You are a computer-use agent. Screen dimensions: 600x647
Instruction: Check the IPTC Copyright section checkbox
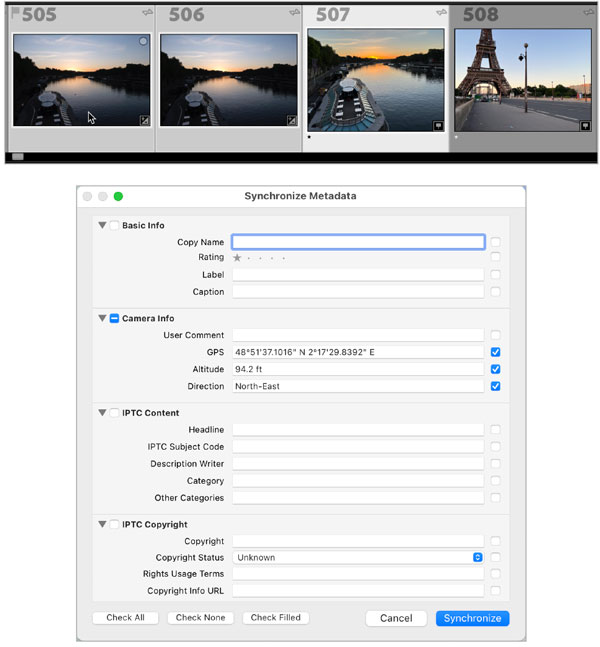tap(114, 524)
